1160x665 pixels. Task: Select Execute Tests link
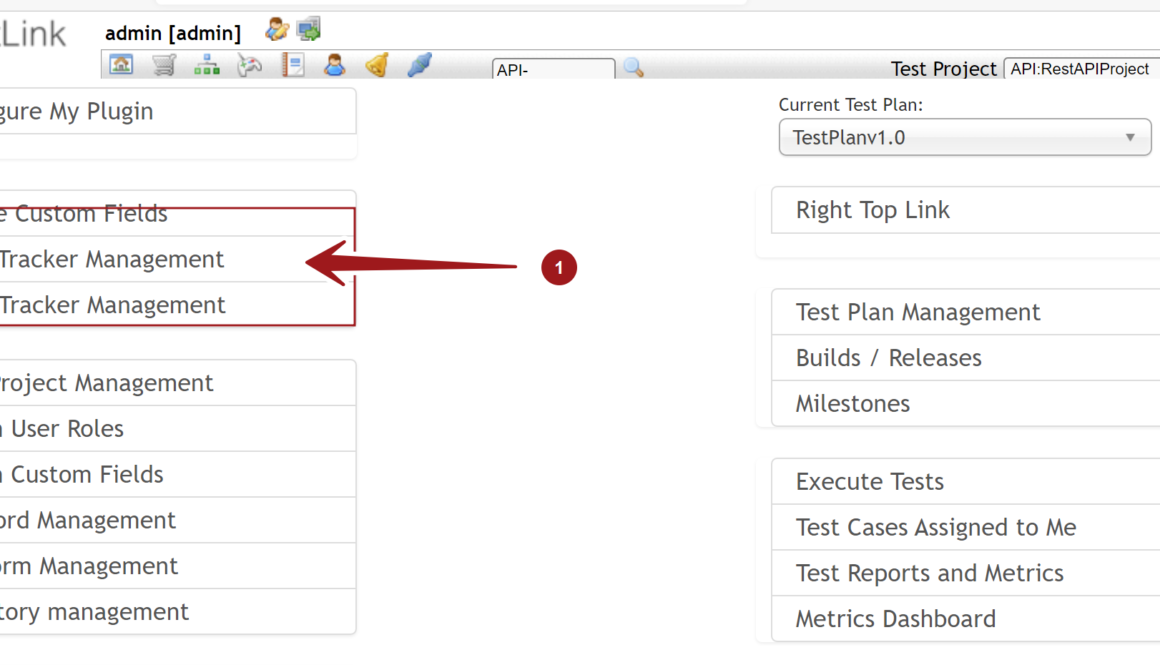(869, 482)
